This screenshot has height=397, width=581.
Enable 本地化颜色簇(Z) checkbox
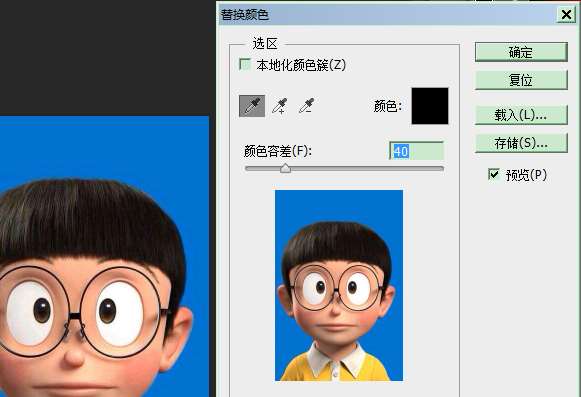(x=245, y=64)
